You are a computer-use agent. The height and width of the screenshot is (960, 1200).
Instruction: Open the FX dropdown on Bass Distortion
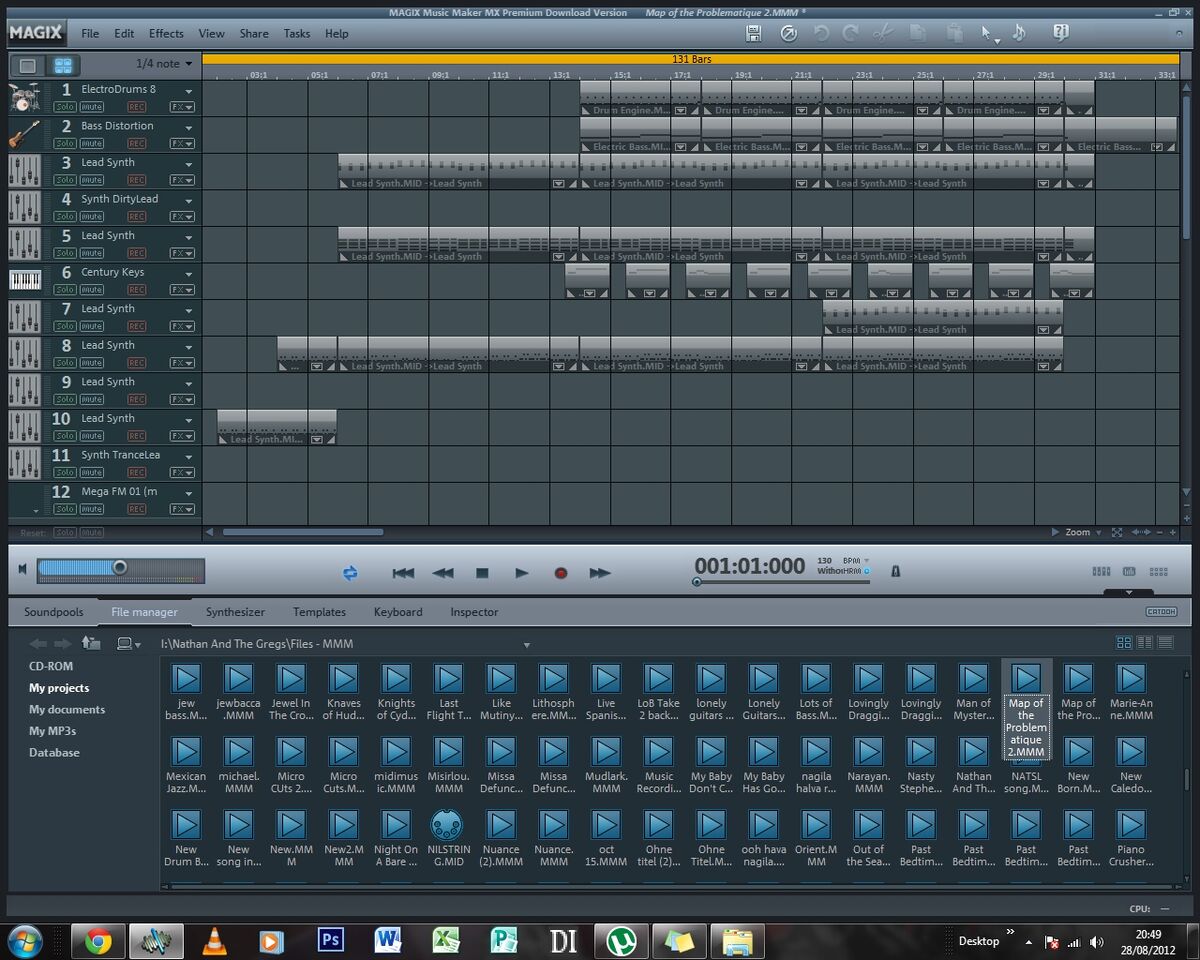point(182,144)
